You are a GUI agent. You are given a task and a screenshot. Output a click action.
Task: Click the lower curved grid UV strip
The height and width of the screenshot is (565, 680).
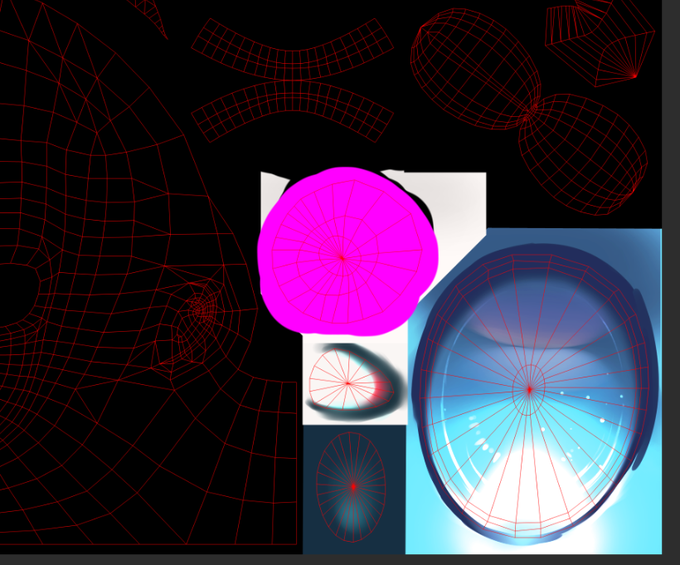pos(292,112)
